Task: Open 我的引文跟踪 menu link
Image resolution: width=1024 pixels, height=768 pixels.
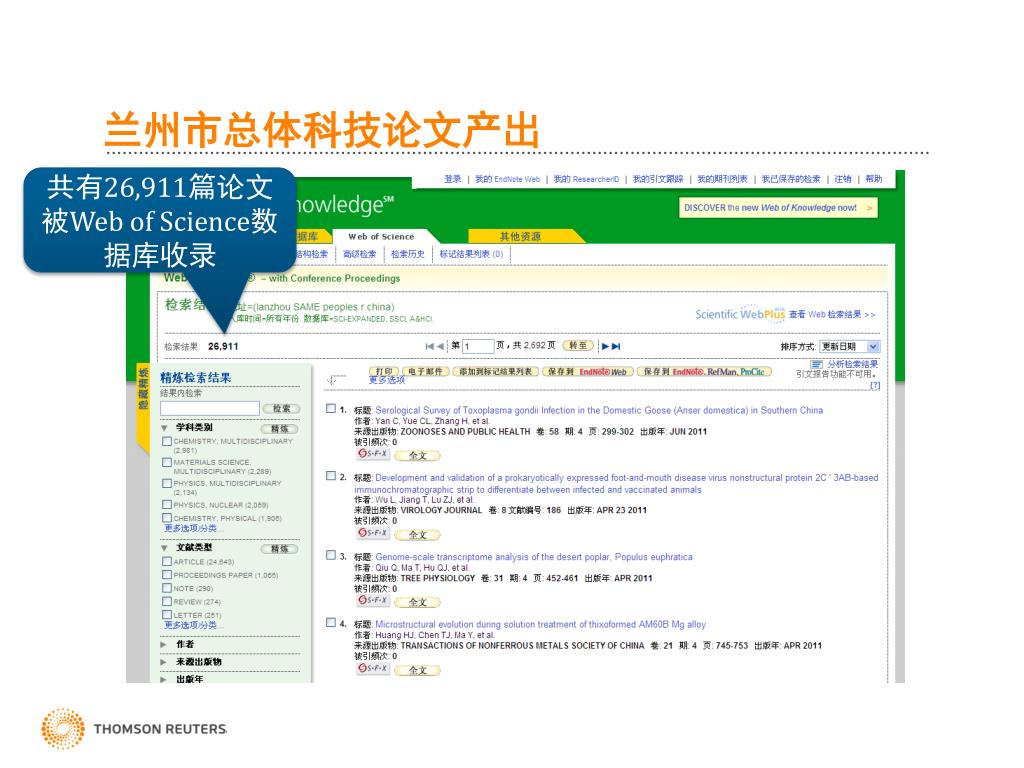Action: [x=658, y=179]
